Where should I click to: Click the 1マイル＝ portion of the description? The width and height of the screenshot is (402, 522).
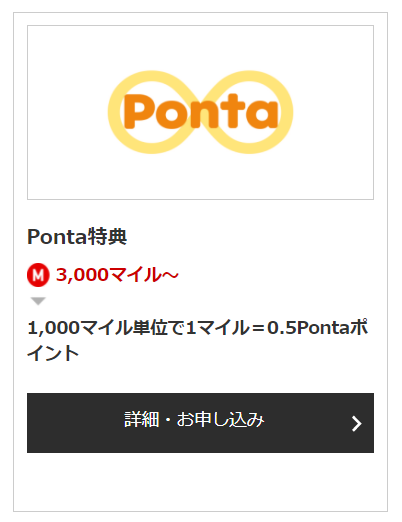(225, 328)
